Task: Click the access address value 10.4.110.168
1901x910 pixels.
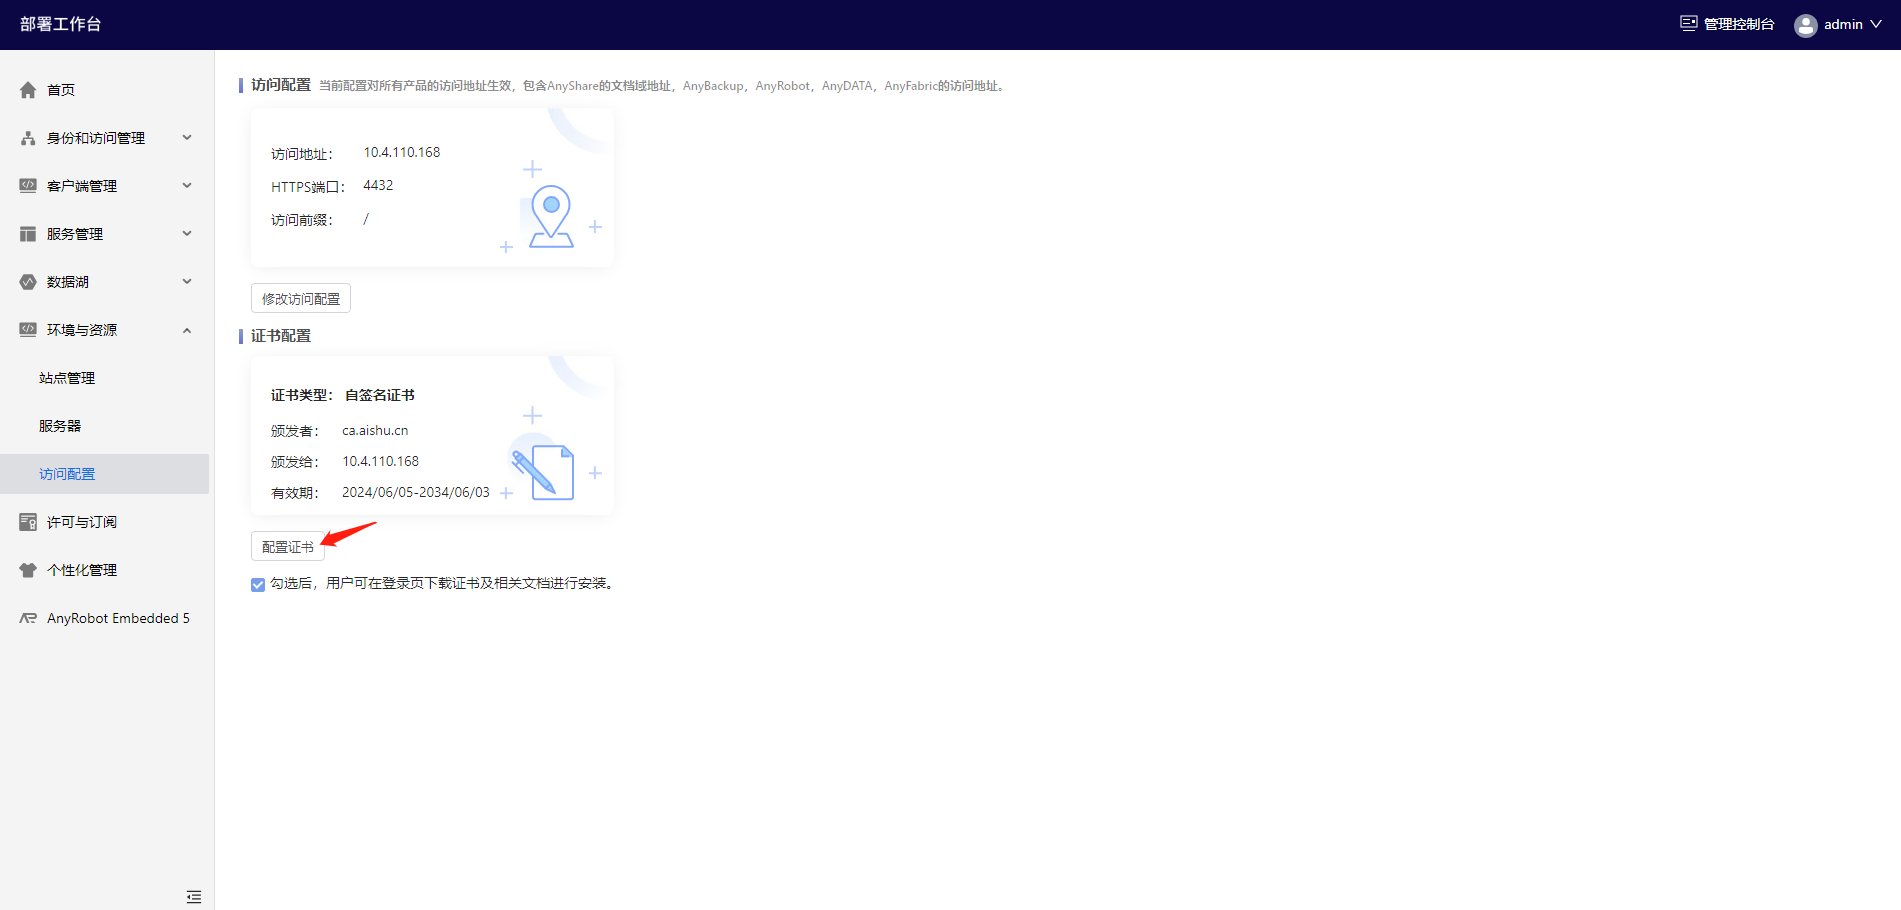Action: click(402, 152)
